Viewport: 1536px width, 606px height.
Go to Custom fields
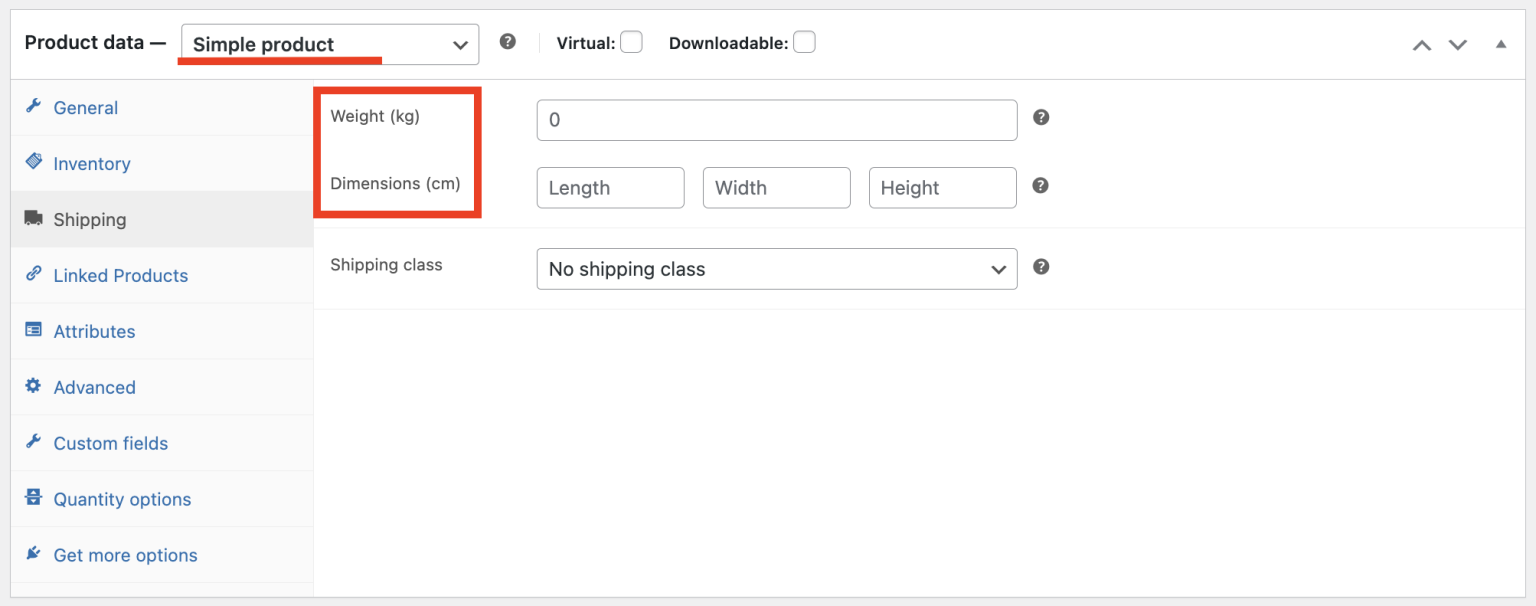[108, 443]
